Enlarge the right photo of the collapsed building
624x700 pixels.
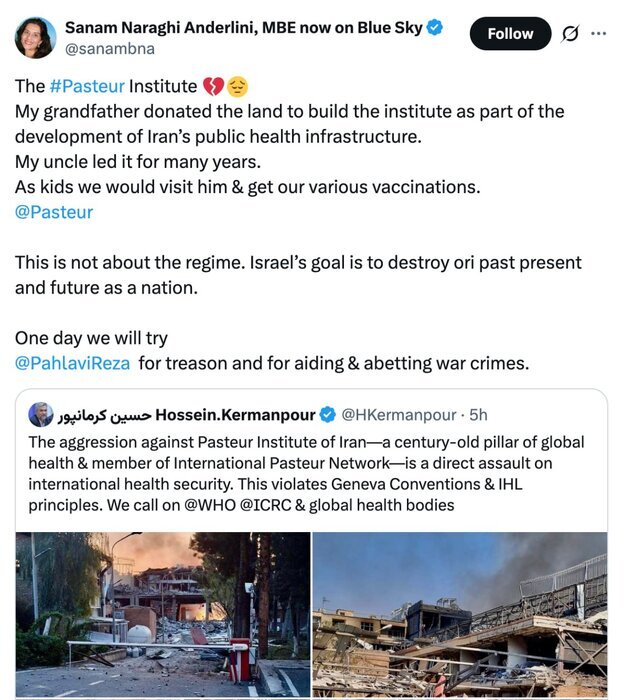point(459,614)
